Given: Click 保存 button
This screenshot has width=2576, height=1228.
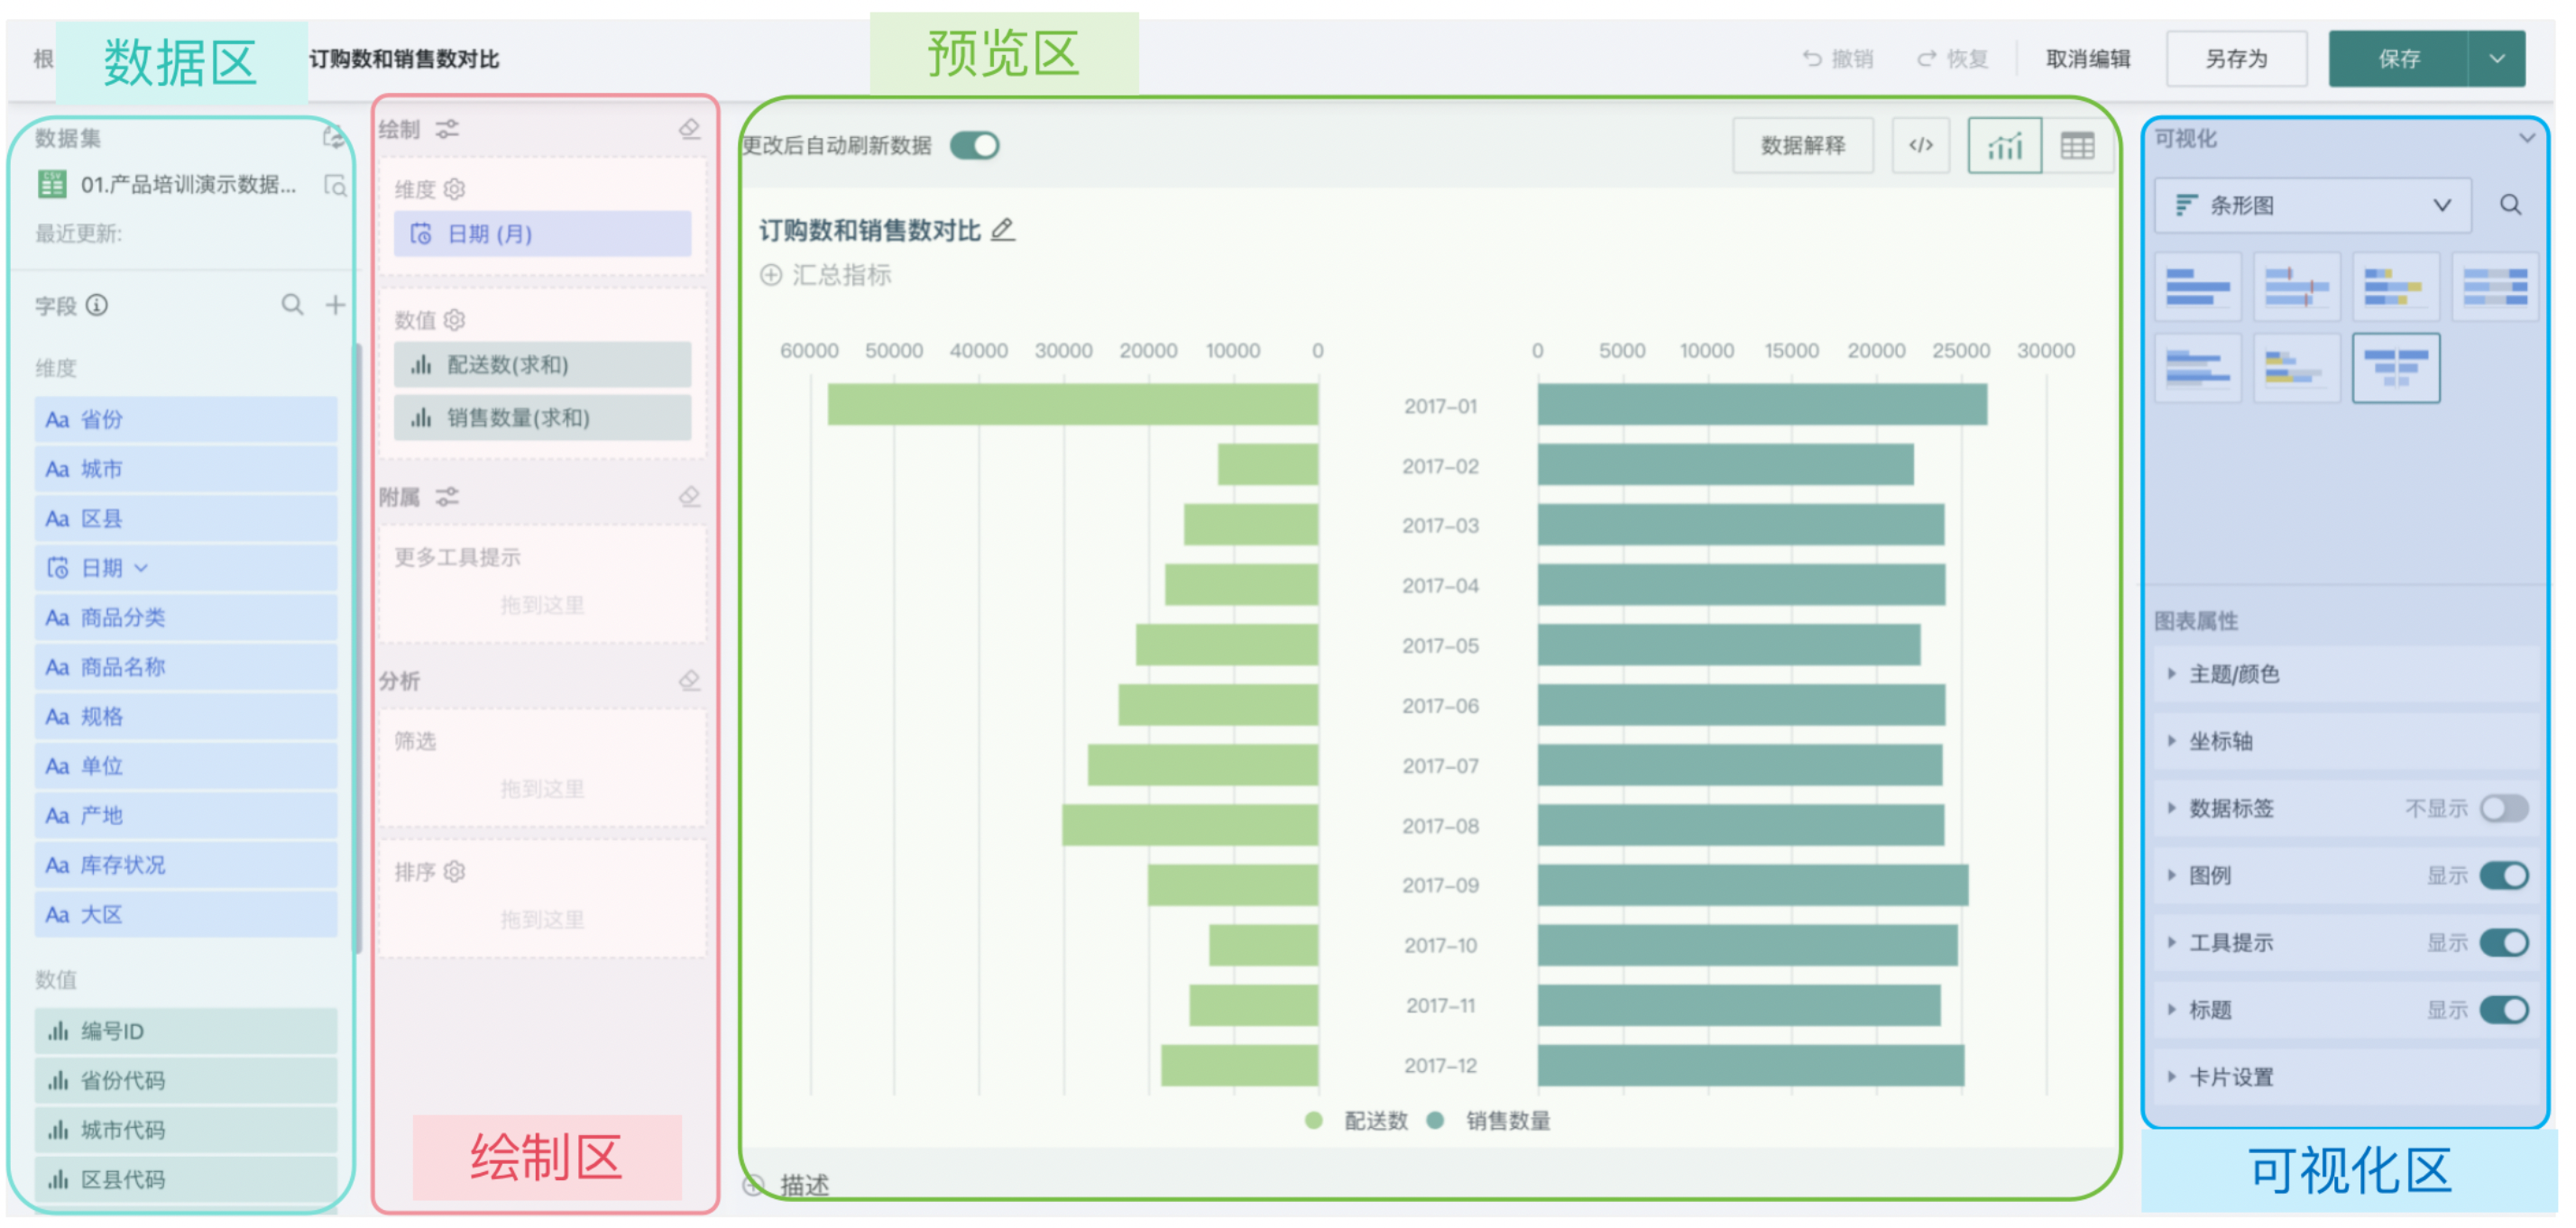Looking at the screenshot, I should 2399,59.
